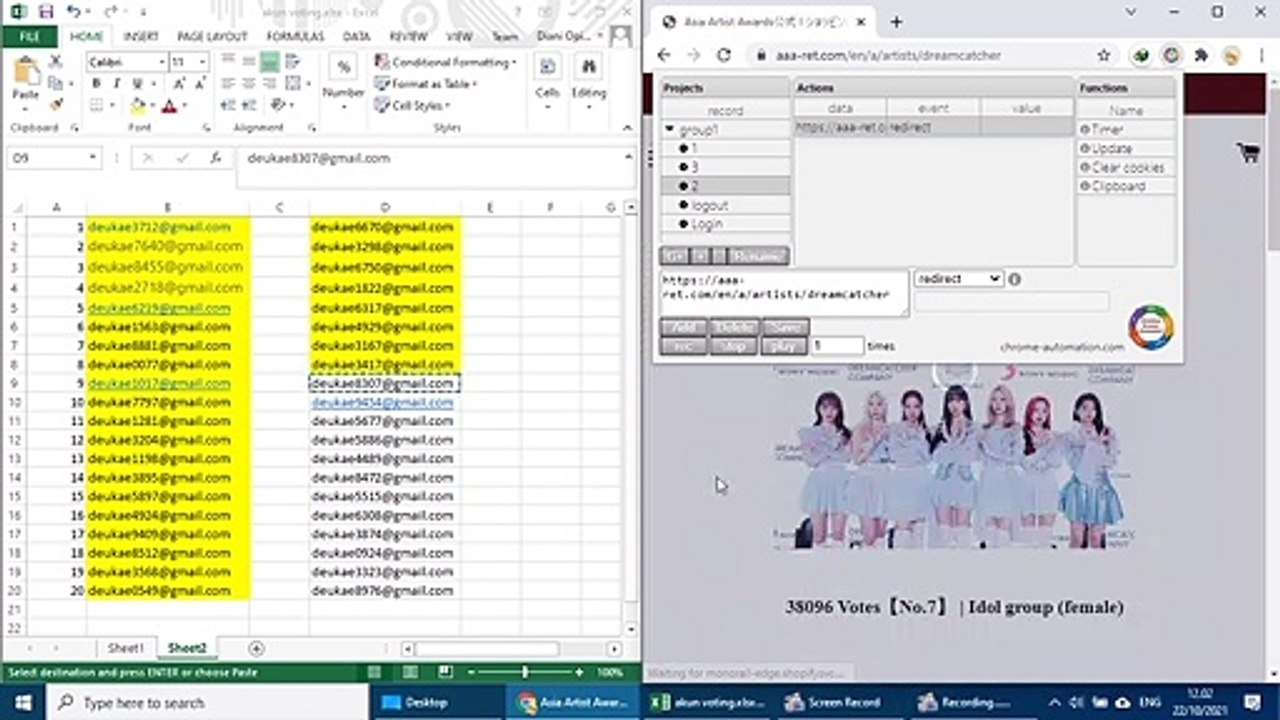Click the Insert Function fx icon
The width and height of the screenshot is (1280, 720).
coord(214,158)
